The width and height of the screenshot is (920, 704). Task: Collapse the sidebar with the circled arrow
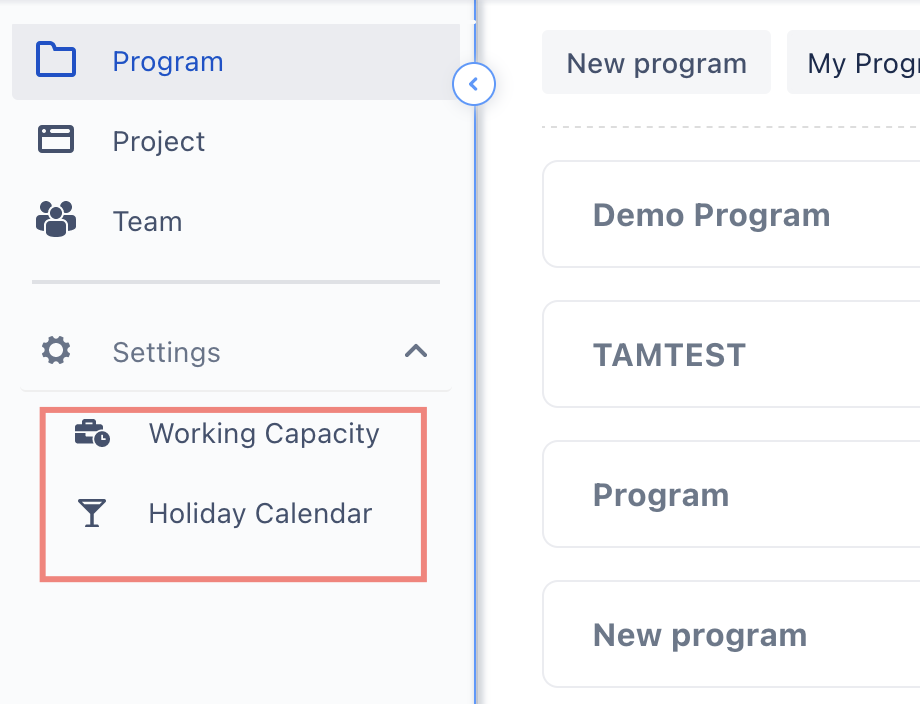[473, 85]
